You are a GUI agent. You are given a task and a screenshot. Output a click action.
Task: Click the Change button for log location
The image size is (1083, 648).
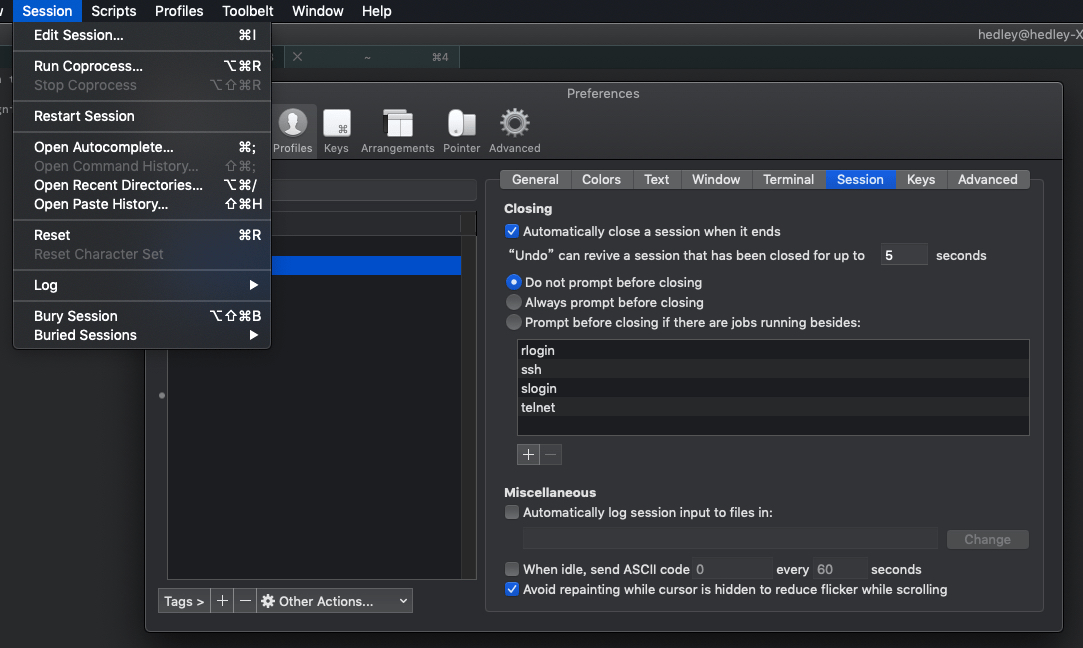click(987, 539)
